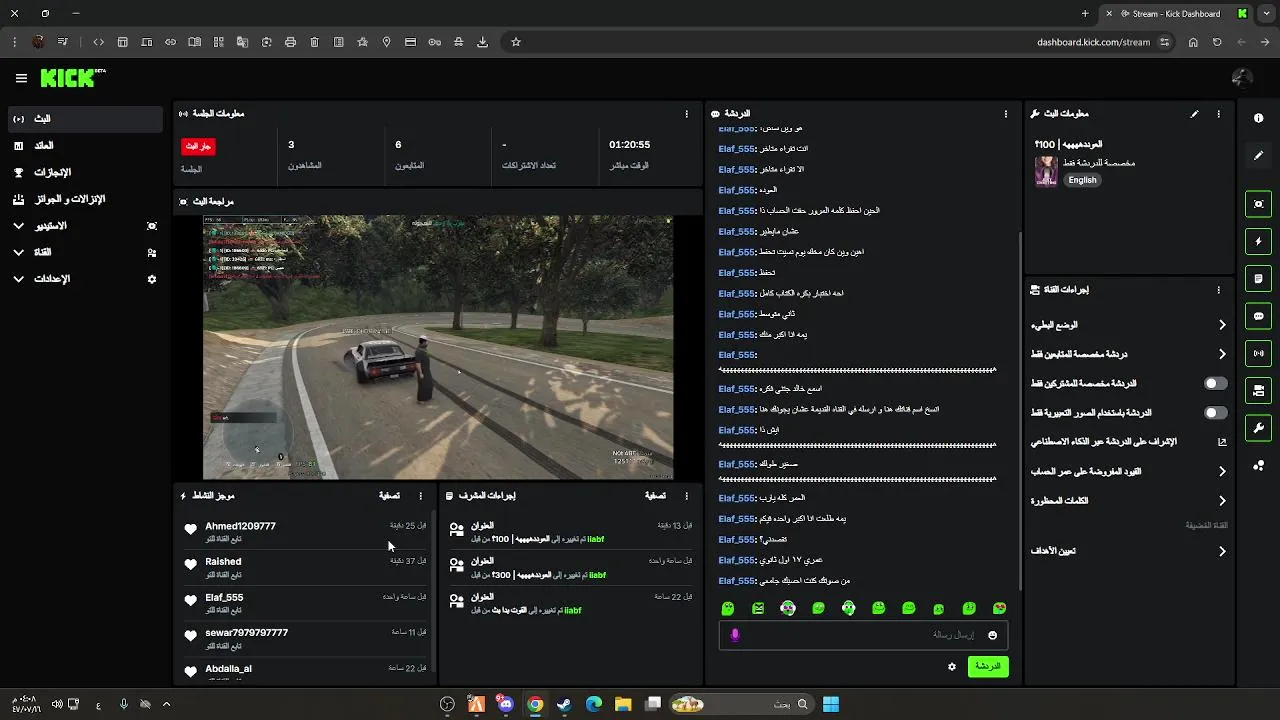
Task: Click the chat panel scrollbar
Action: point(1019,410)
